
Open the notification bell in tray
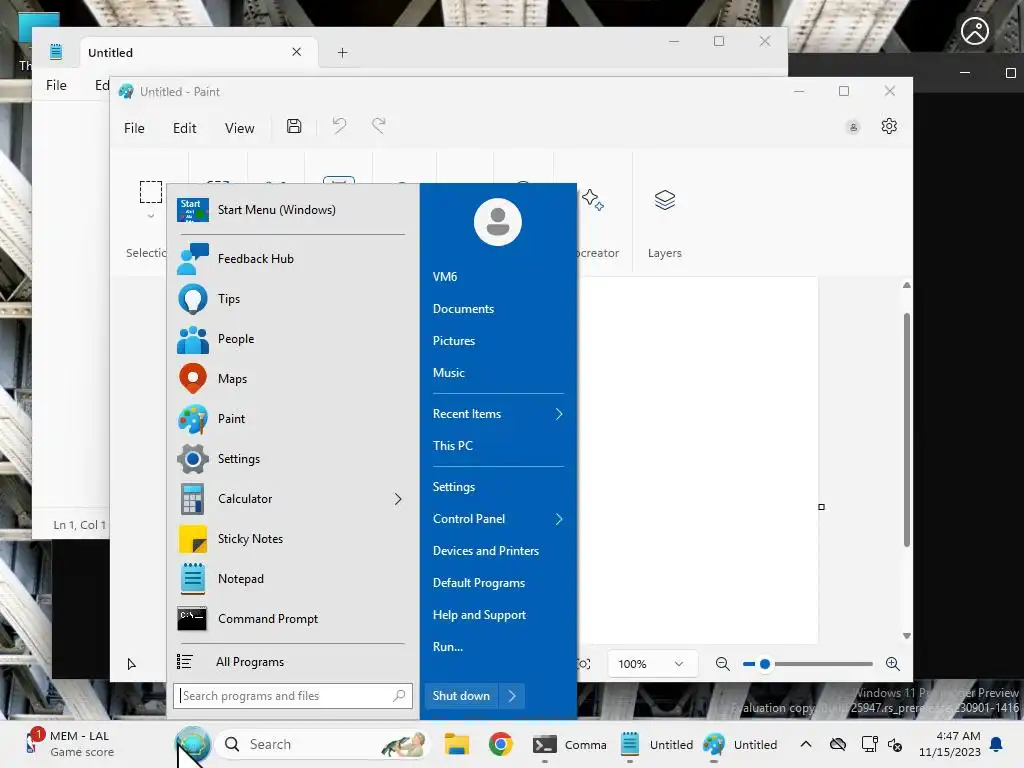pos(996,744)
